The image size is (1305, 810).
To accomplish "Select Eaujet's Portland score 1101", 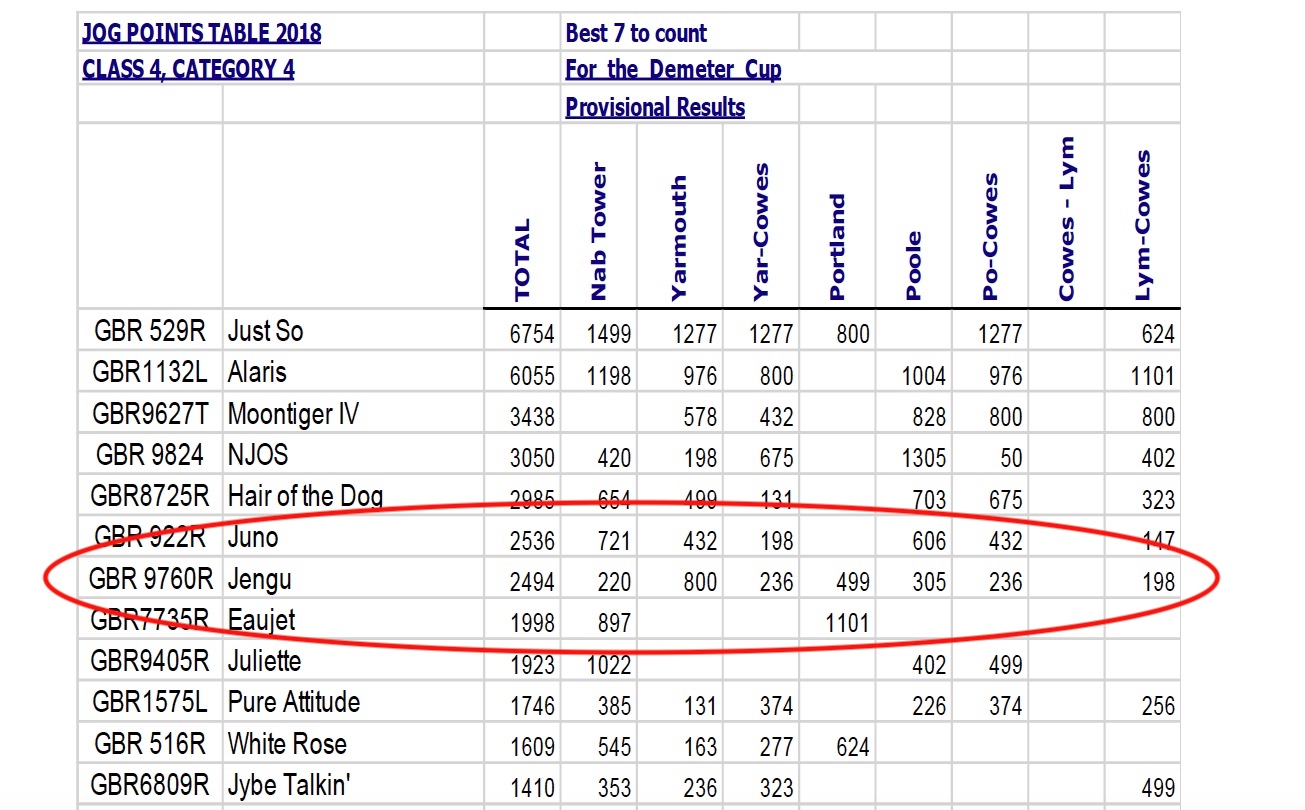I will click(x=846, y=623).
